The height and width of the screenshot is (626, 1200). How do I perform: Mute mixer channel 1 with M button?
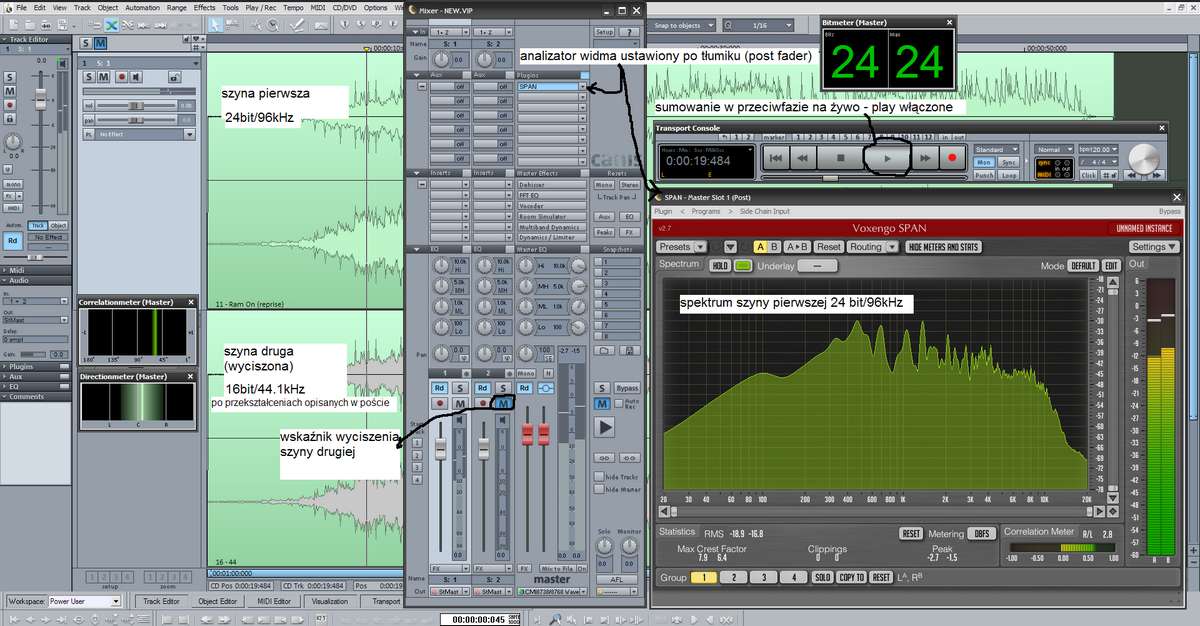(459, 403)
